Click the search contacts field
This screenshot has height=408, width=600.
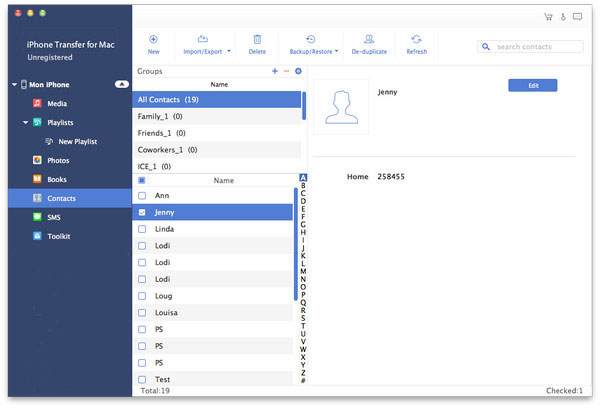click(x=530, y=47)
